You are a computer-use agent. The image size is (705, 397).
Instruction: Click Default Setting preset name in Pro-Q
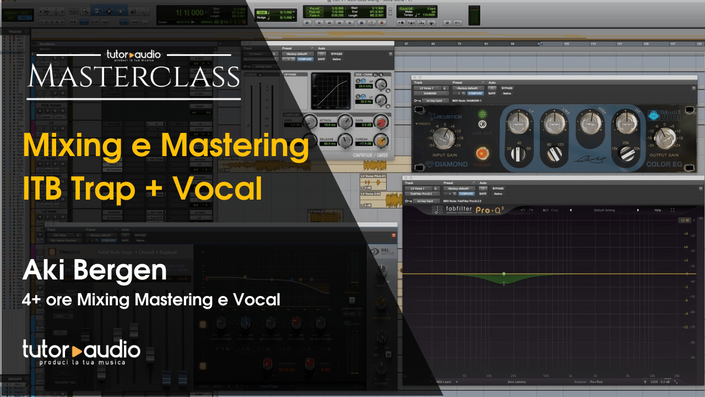click(604, 210)
